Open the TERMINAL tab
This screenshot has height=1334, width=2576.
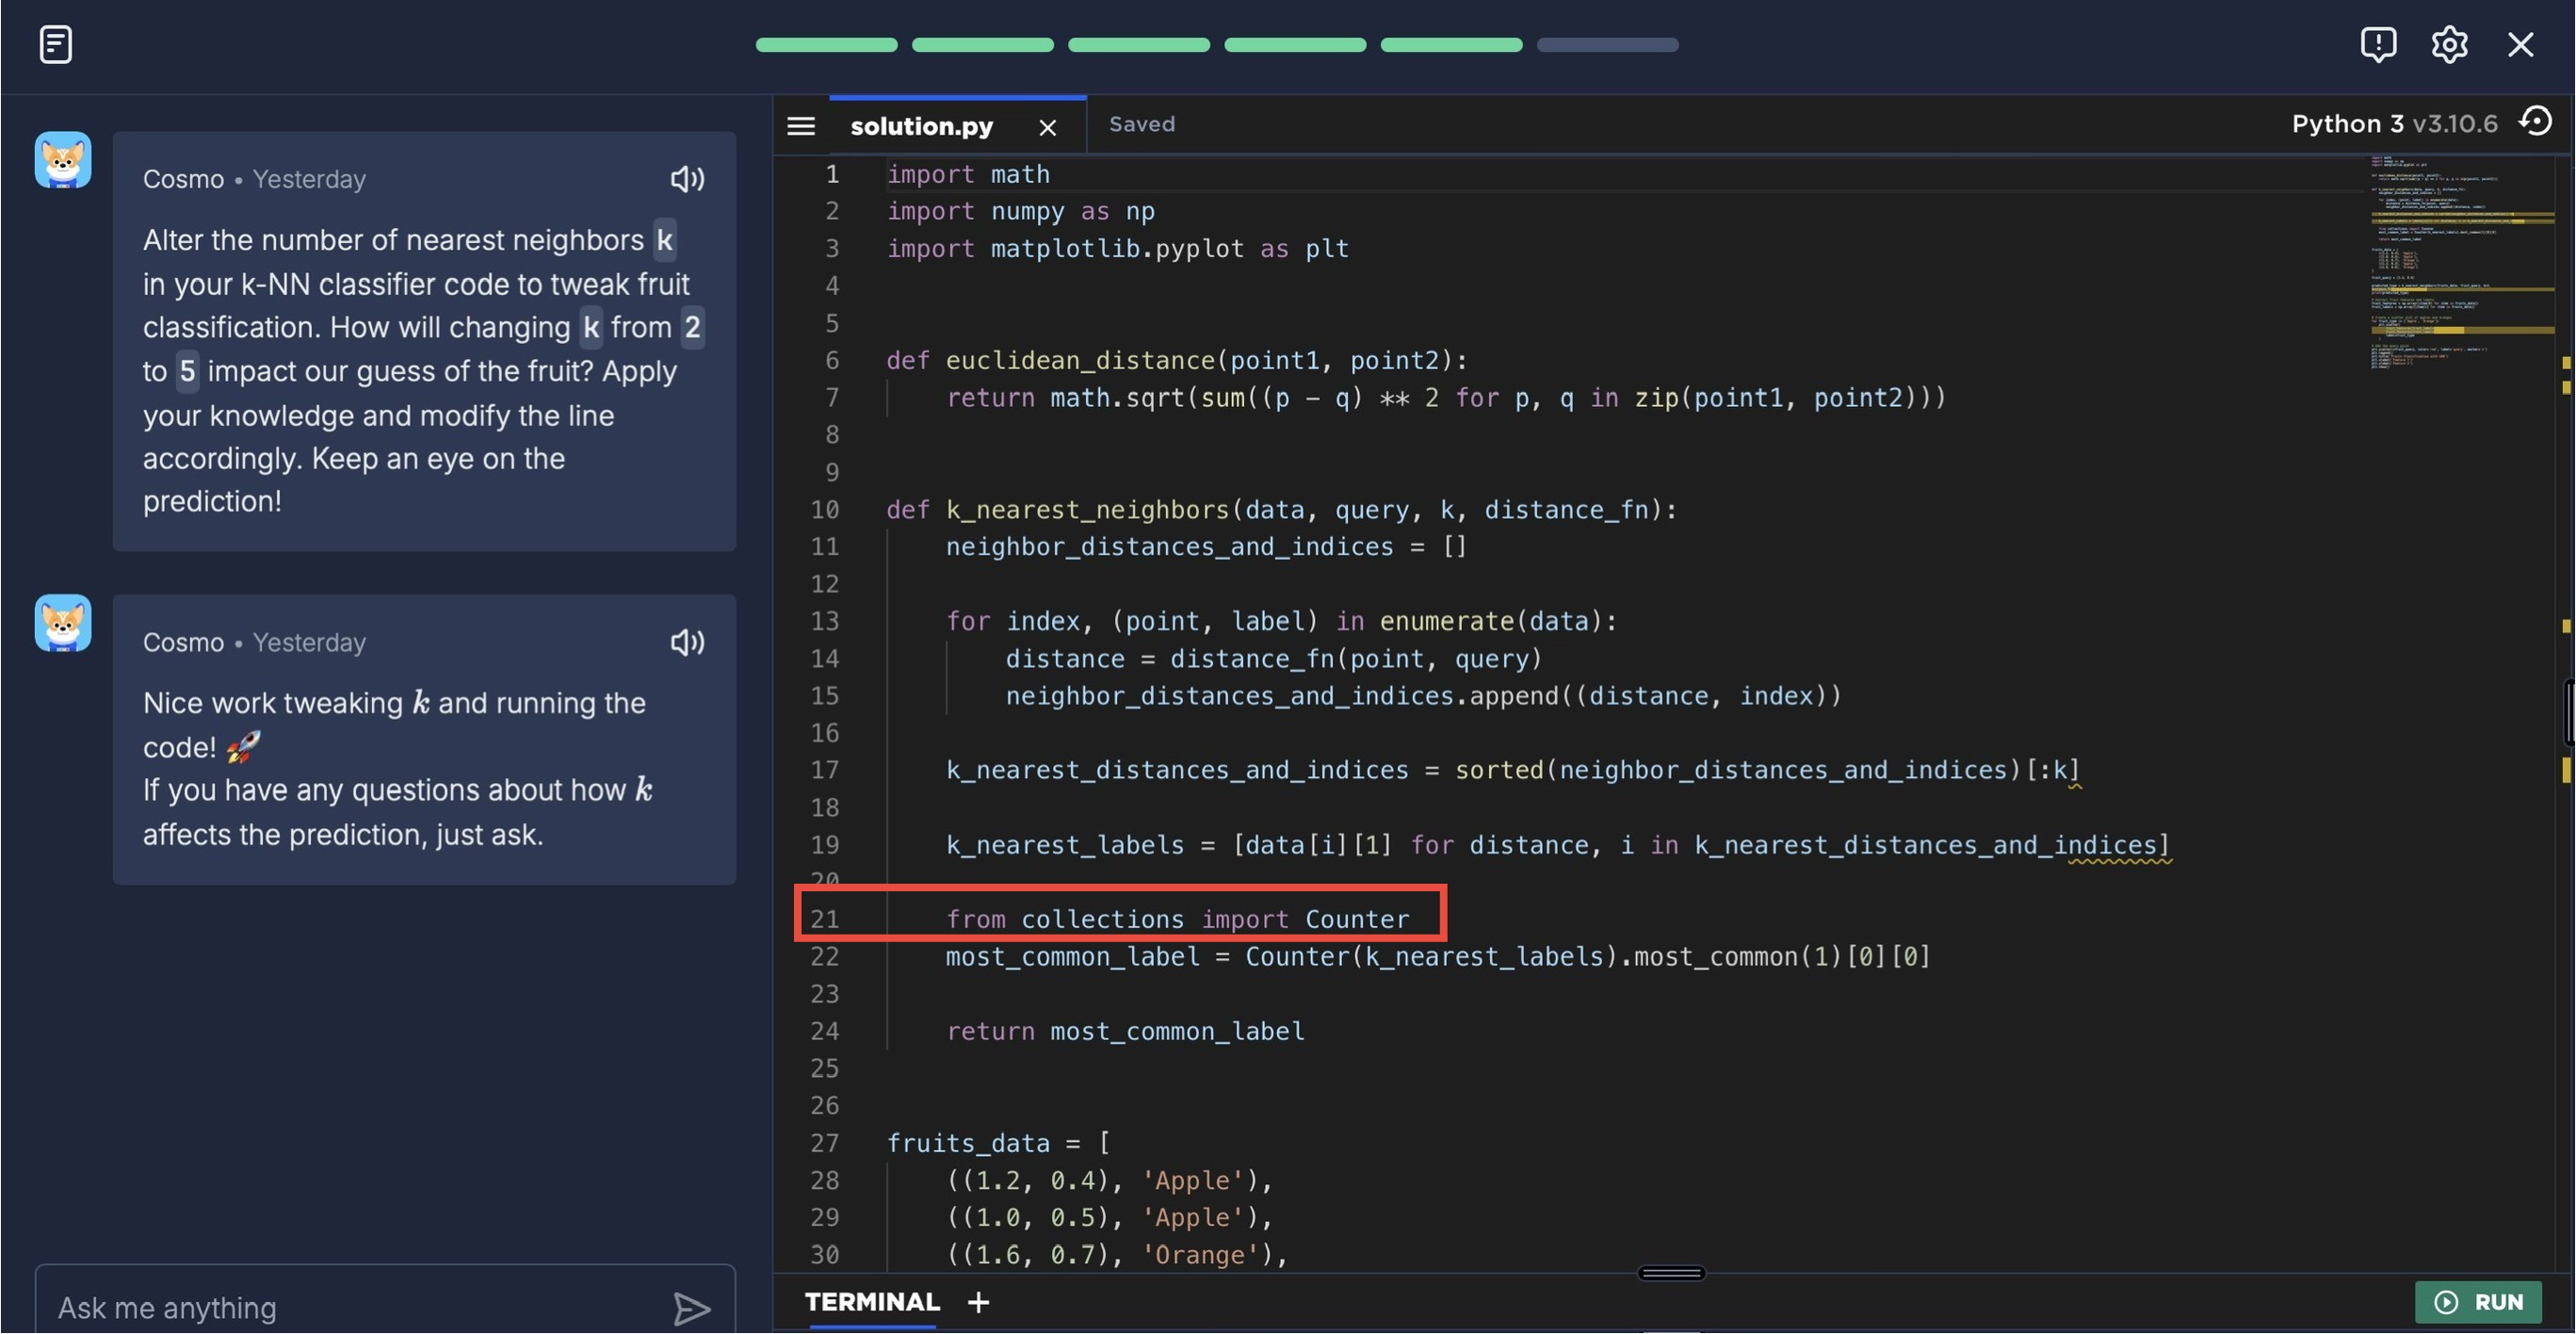(872, 1301)
